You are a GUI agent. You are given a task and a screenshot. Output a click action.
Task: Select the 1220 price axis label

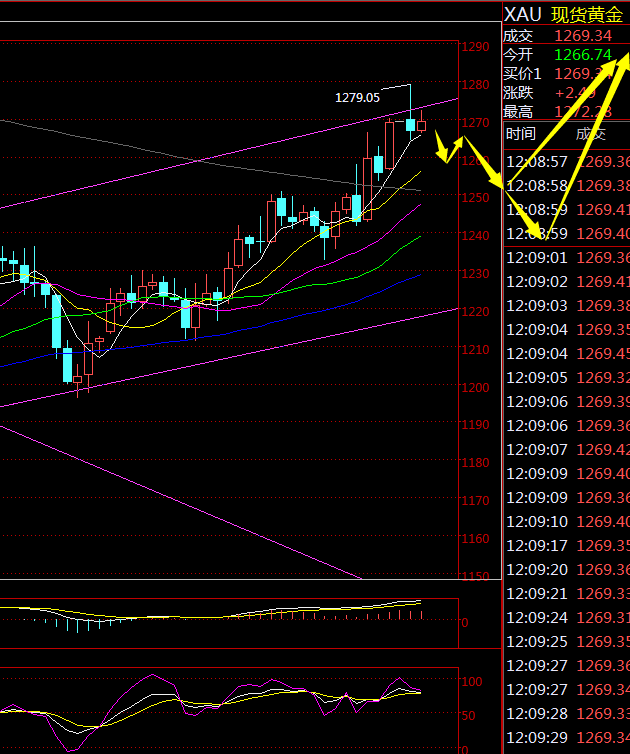tap(476, 312)
